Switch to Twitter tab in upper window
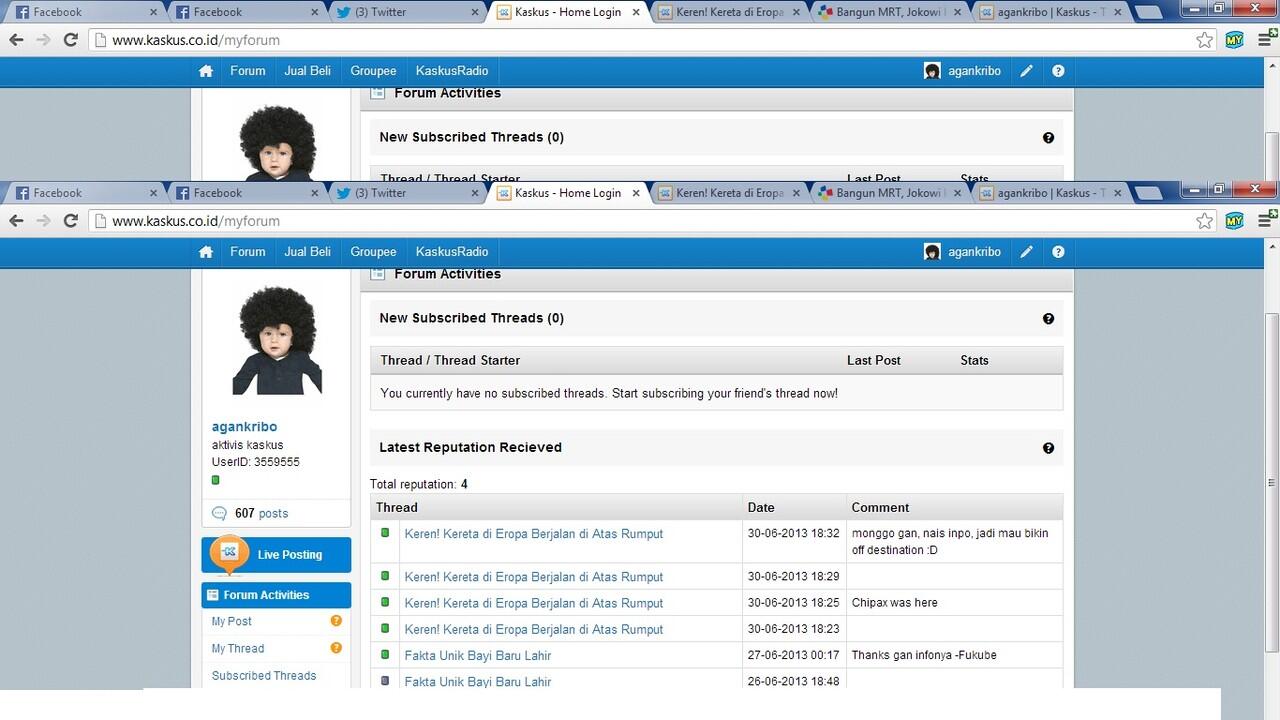1280x720 pixels. tap(406, 12)
